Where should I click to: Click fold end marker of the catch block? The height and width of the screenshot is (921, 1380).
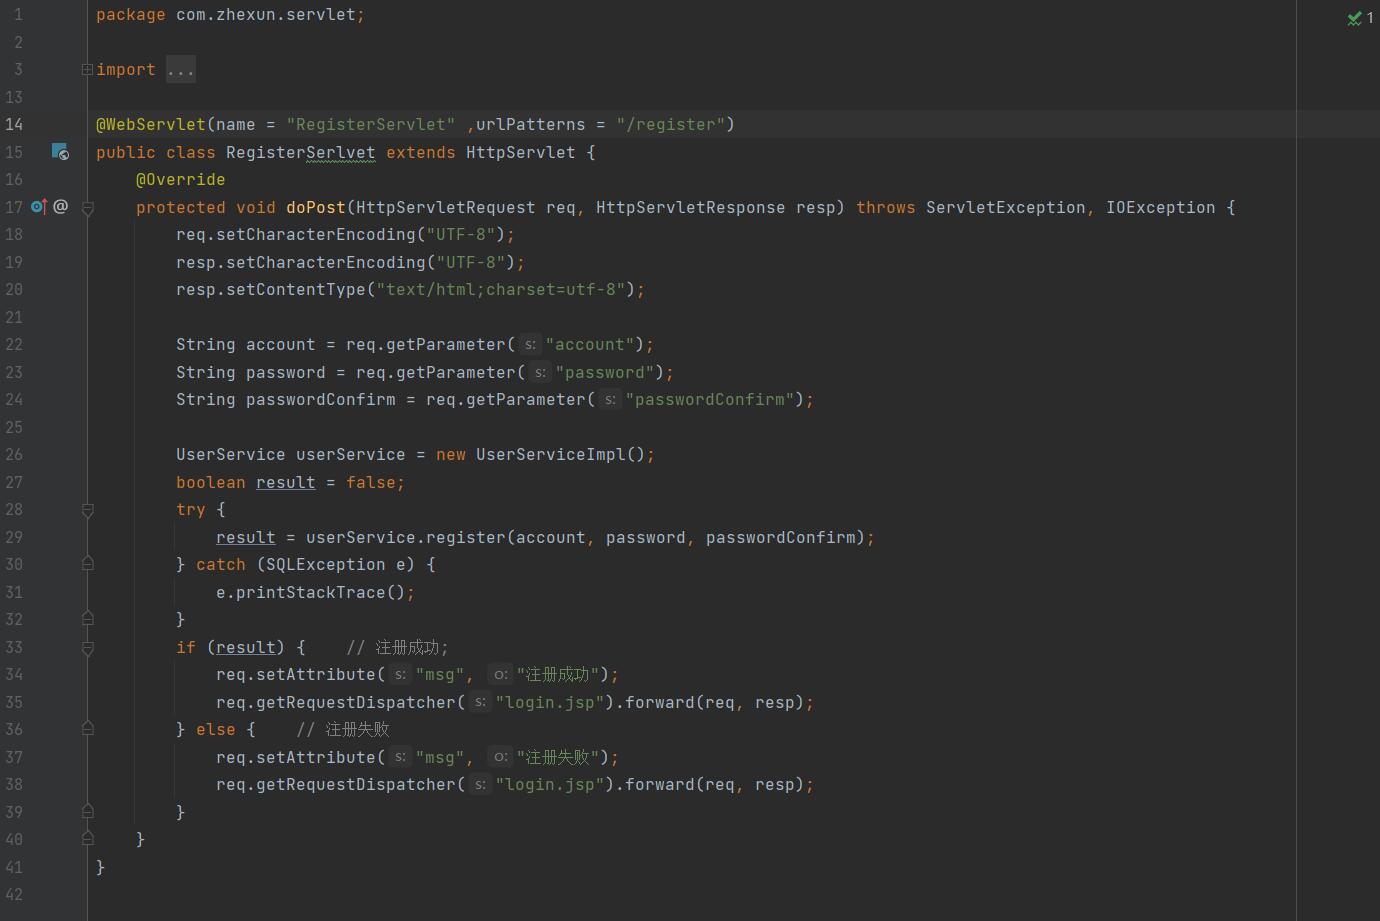[87, 619]
